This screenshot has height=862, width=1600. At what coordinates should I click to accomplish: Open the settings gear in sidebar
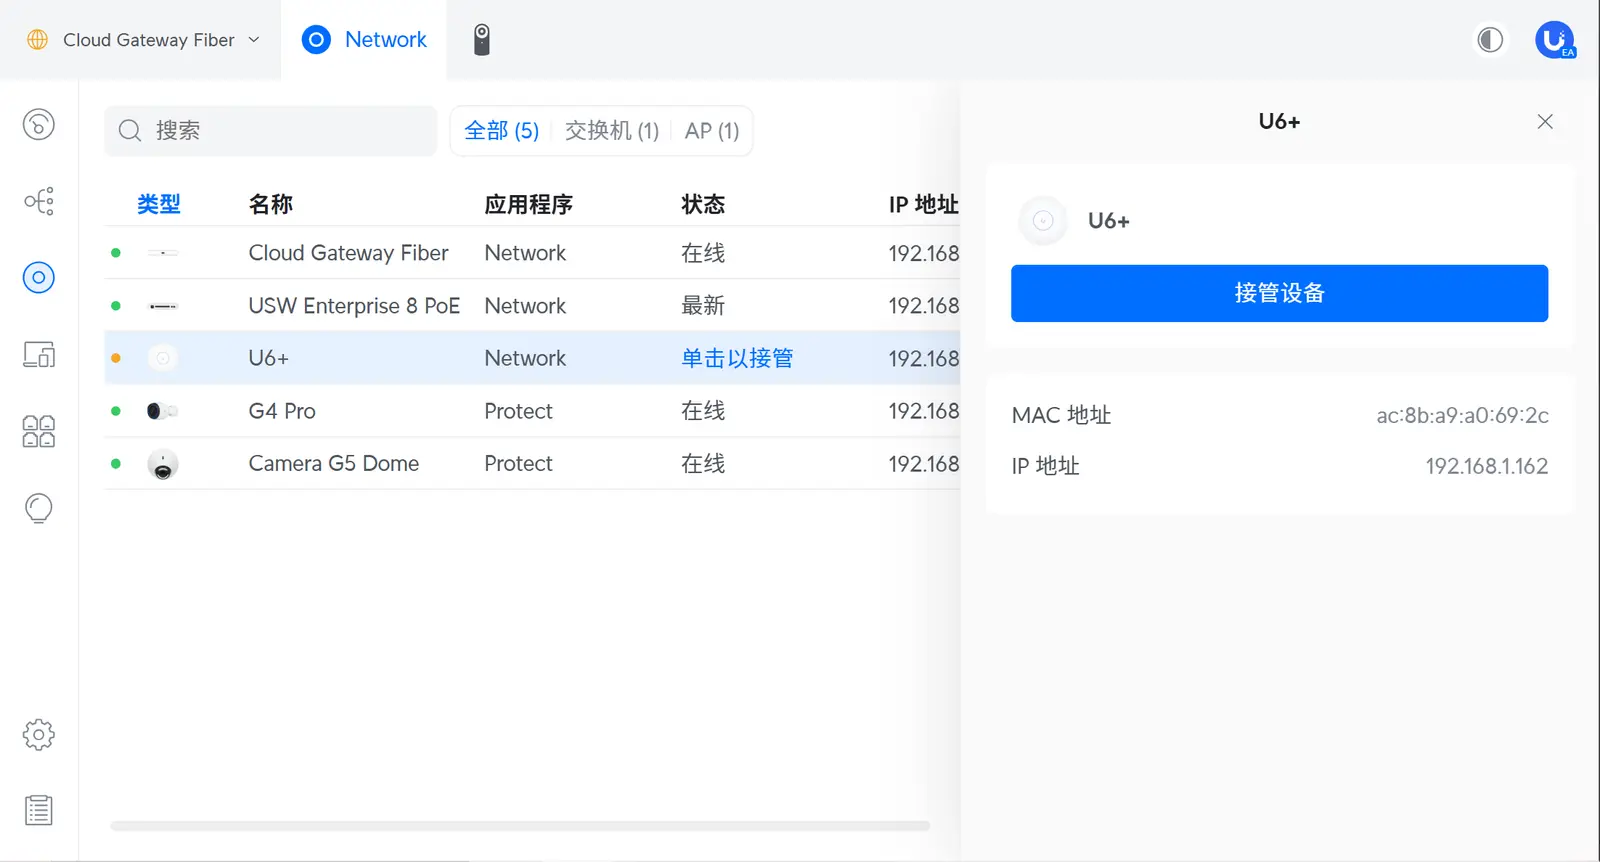coord(38,735)
